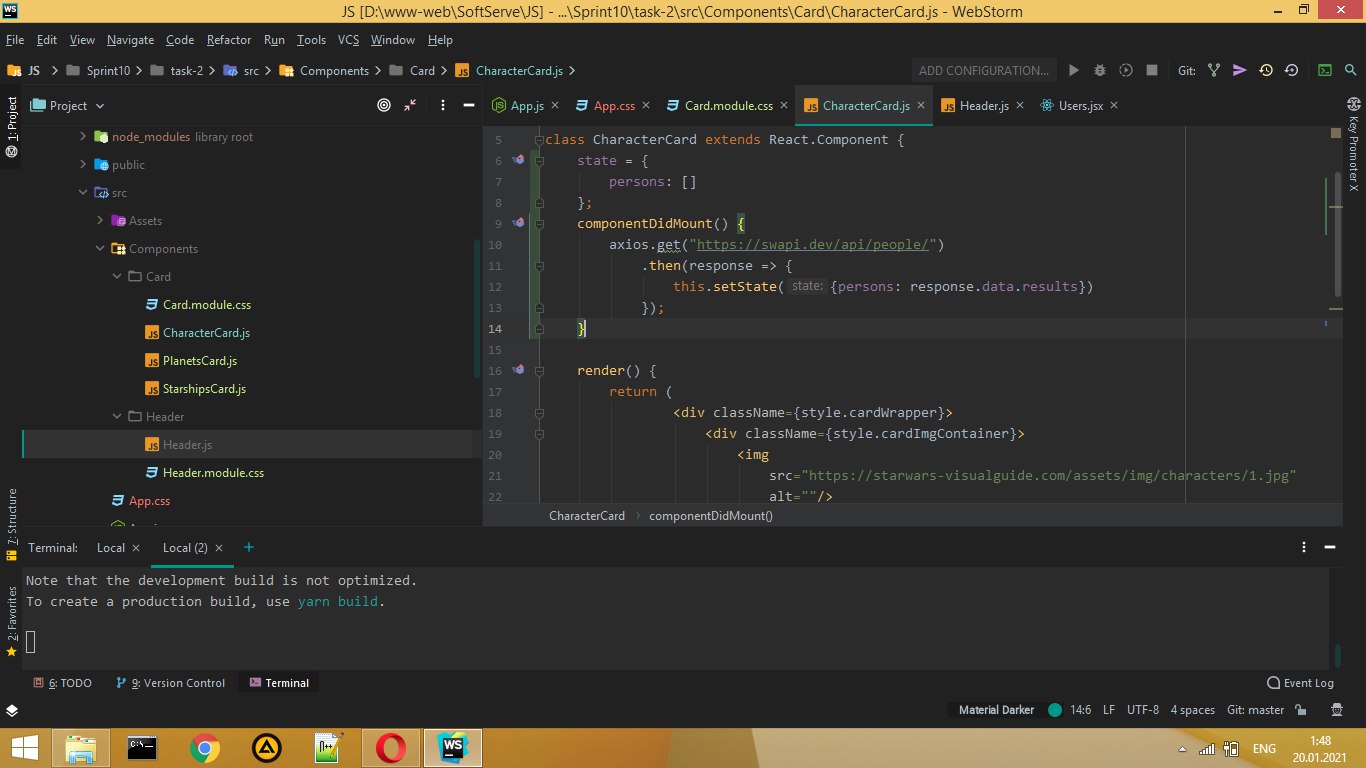Click locate target icon in Project panel
This screenshot has height=768, width=1366.
384,105
